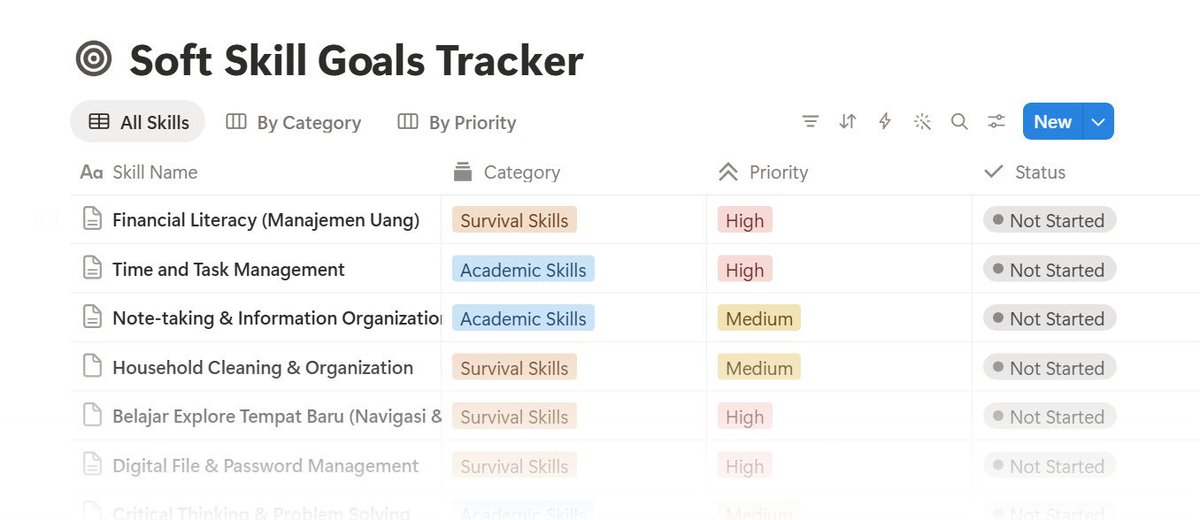Click the page icon for Financial Literacy row
This screenshot has width=1200, height=520.
[92, 220]
